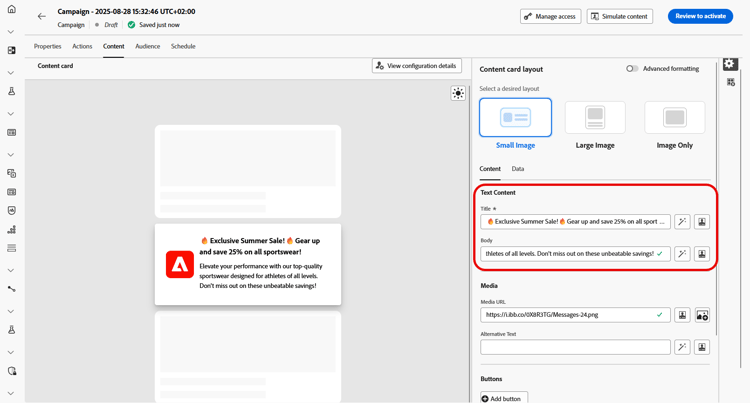The image size is (750, 403).
Task: Open personalization editor for Alternative Text
Action: tap(702, 347)
